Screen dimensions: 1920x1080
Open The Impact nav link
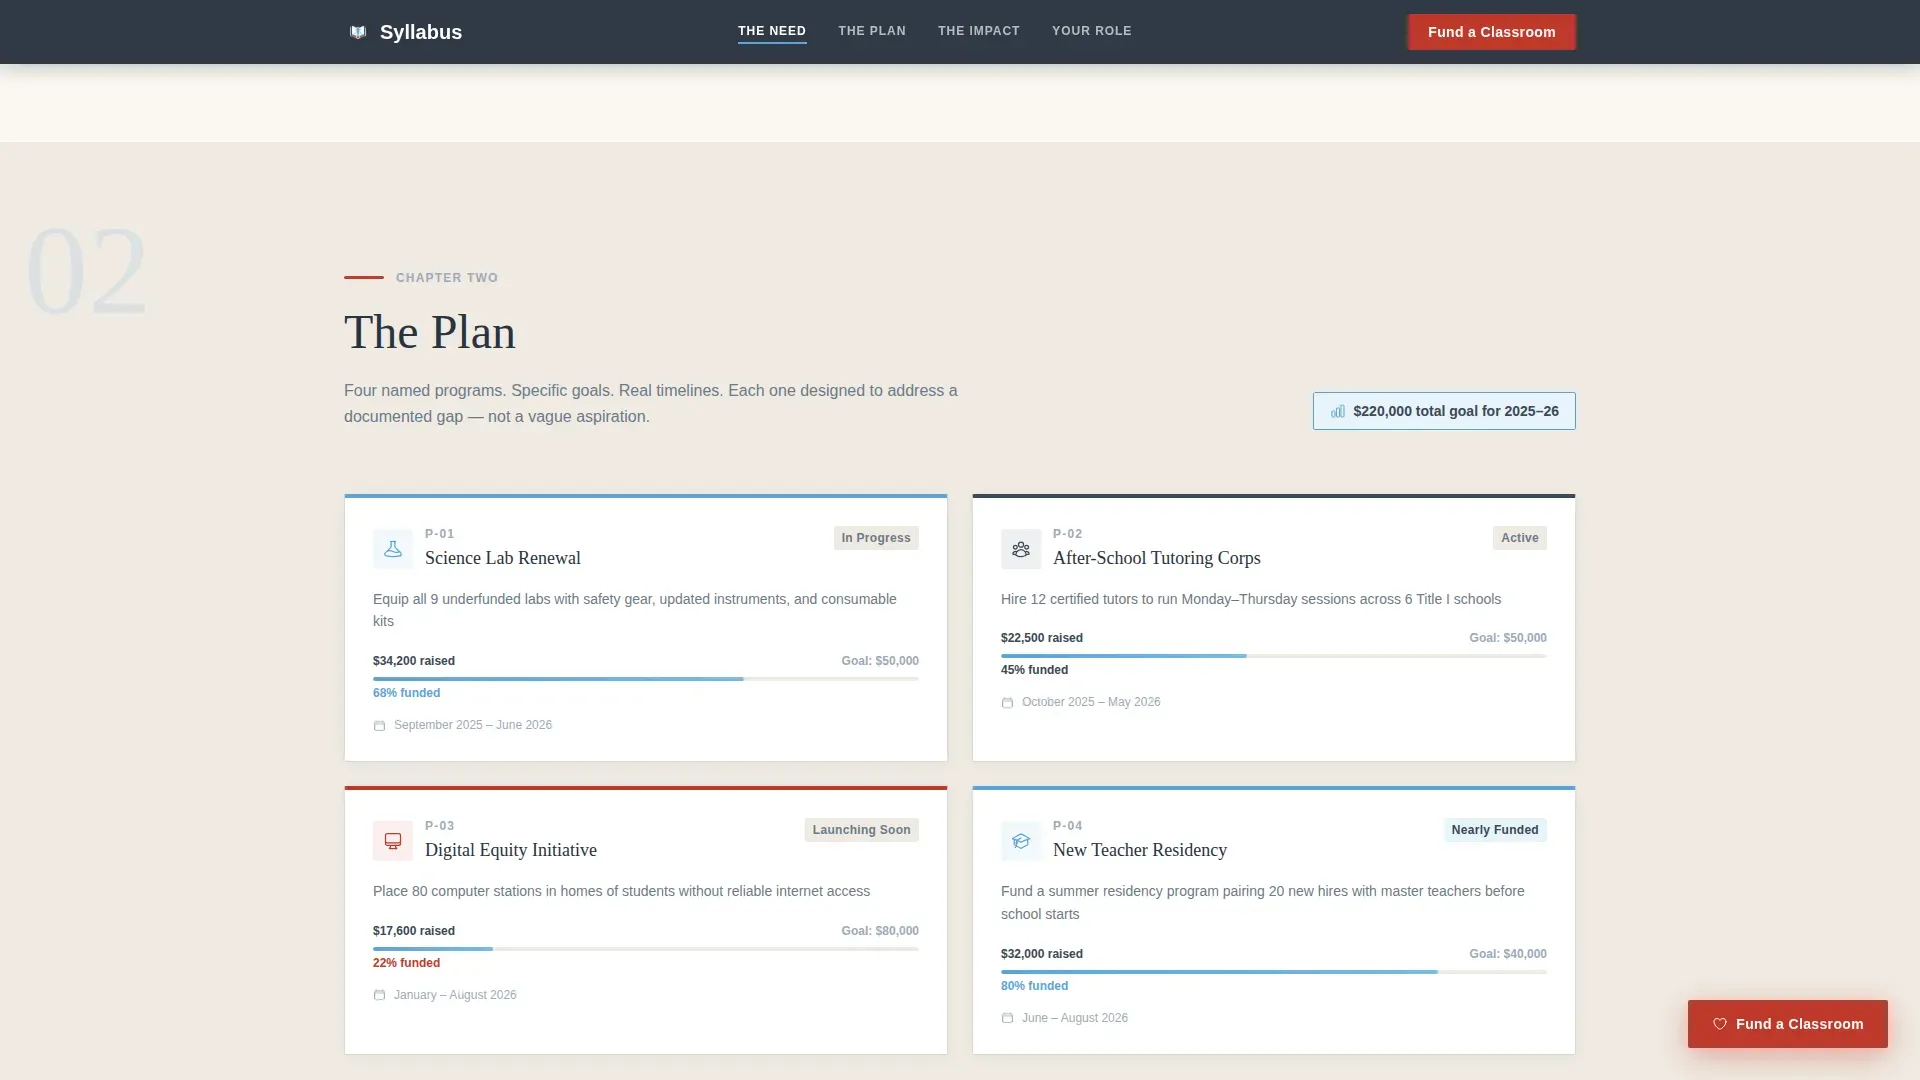click(979, 31)
